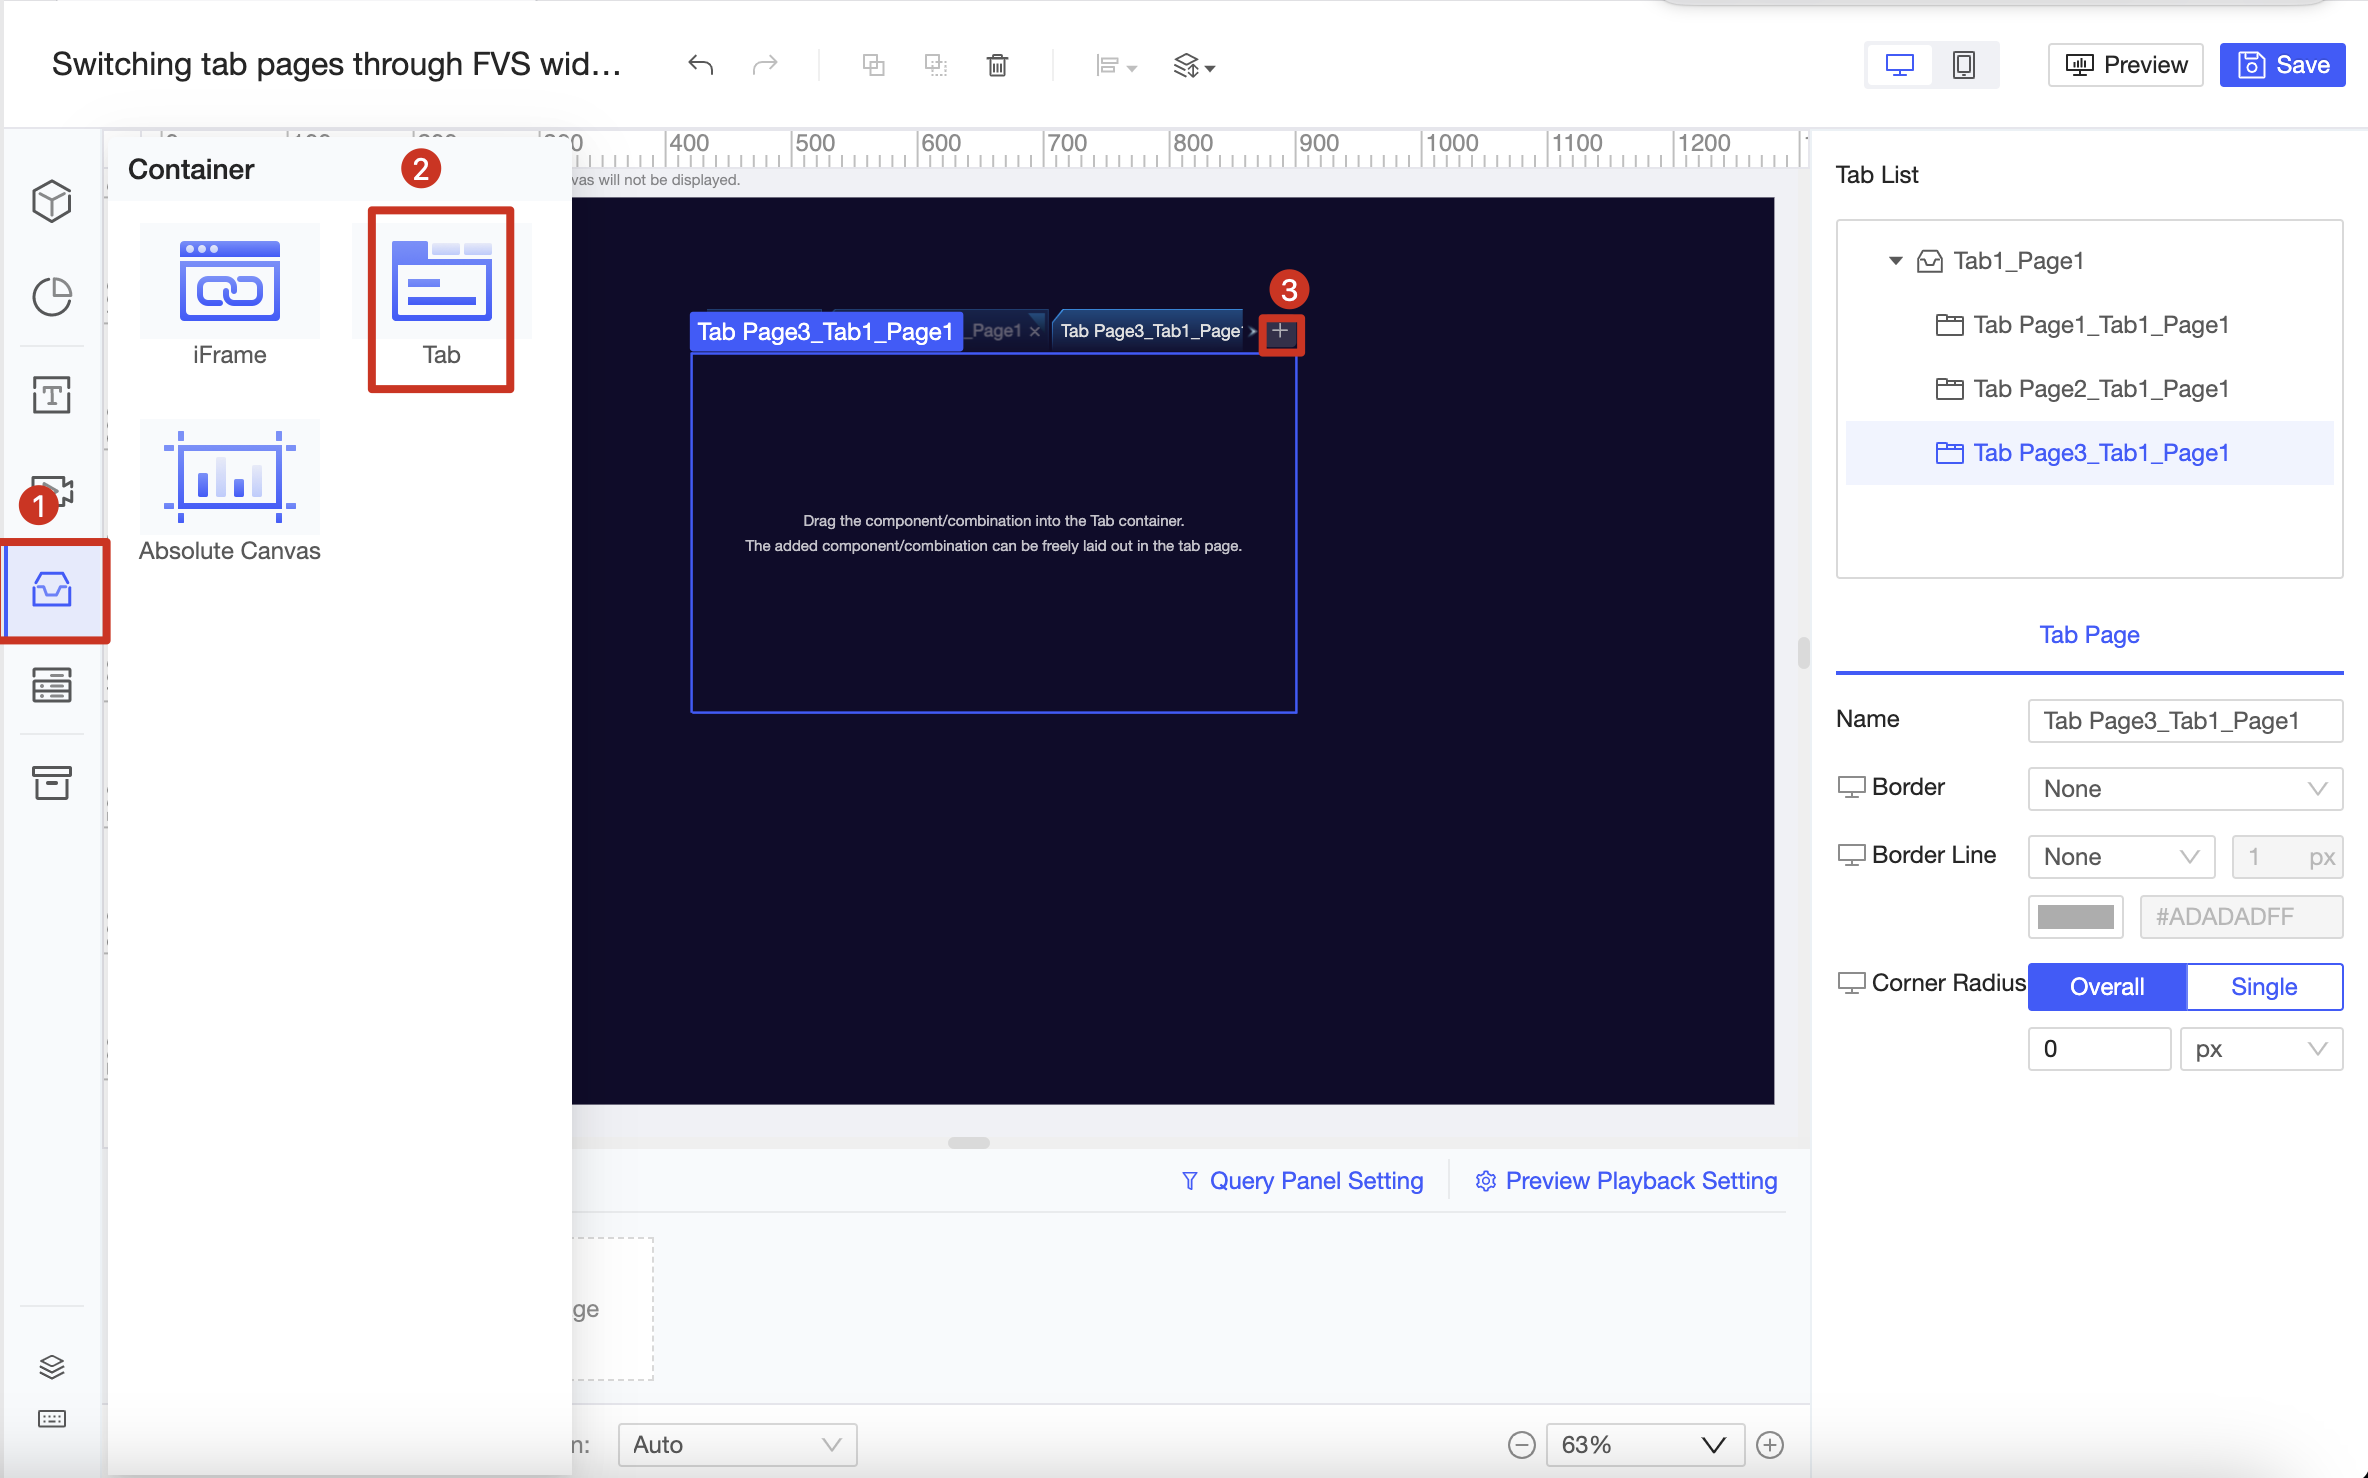This screenshot has height=1478, width=2368.
Task: Open the Border dropdown set to None
Action: tap(2184, 789)
